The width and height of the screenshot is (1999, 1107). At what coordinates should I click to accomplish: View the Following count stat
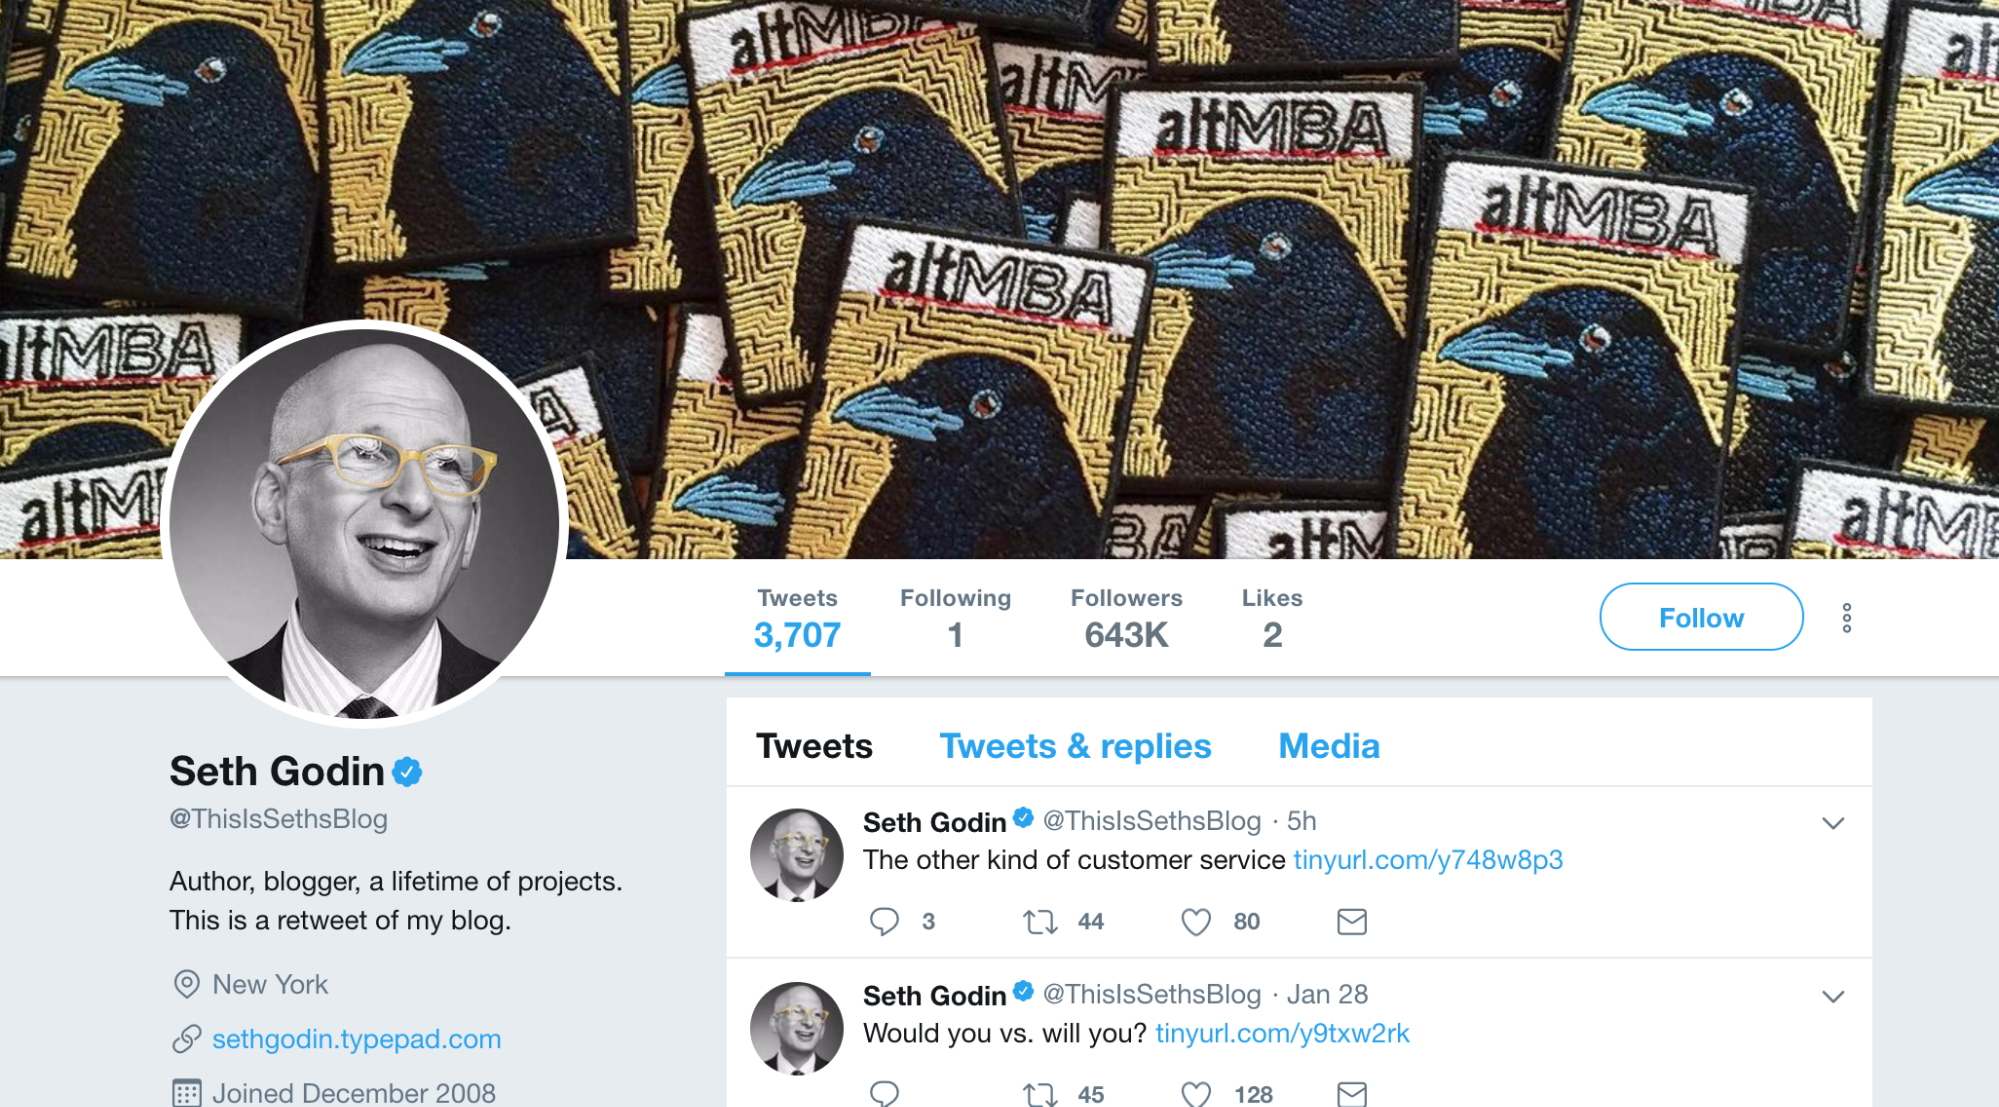(x=955, y=619)
